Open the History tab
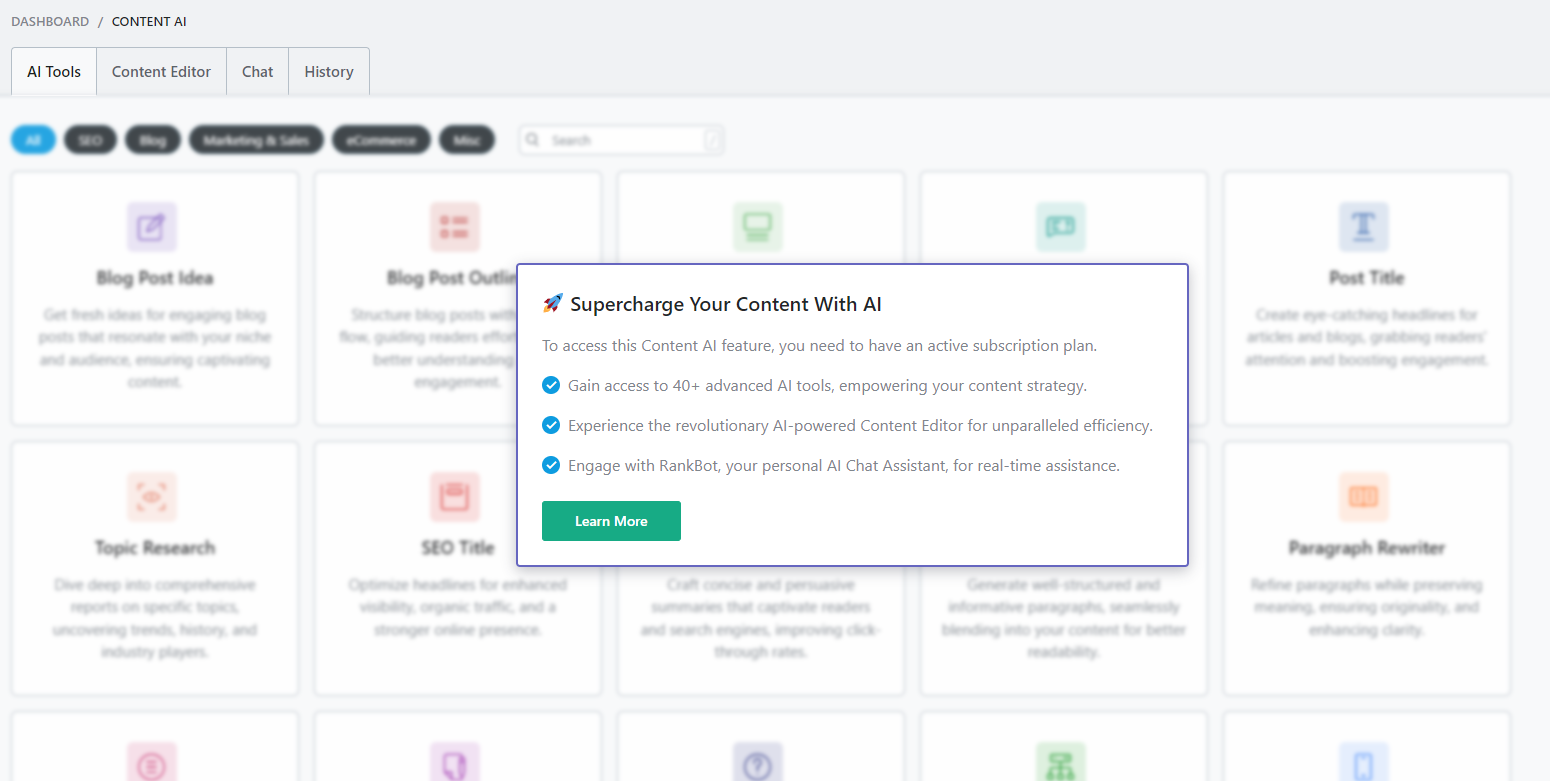 coord(329,72)
